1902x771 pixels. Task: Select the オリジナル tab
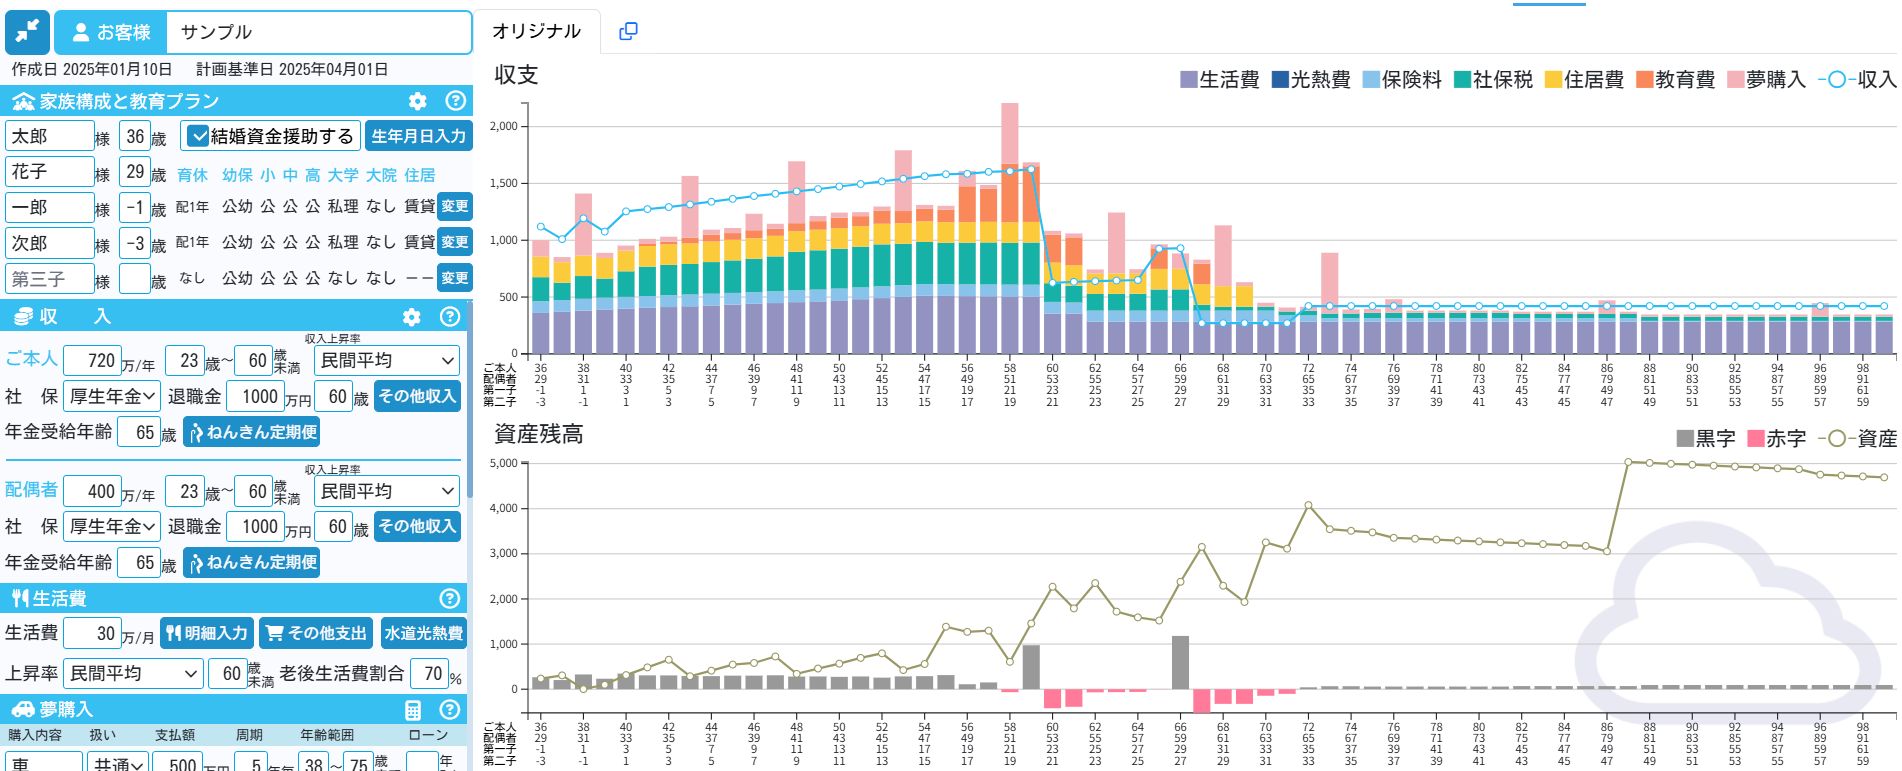536,31
